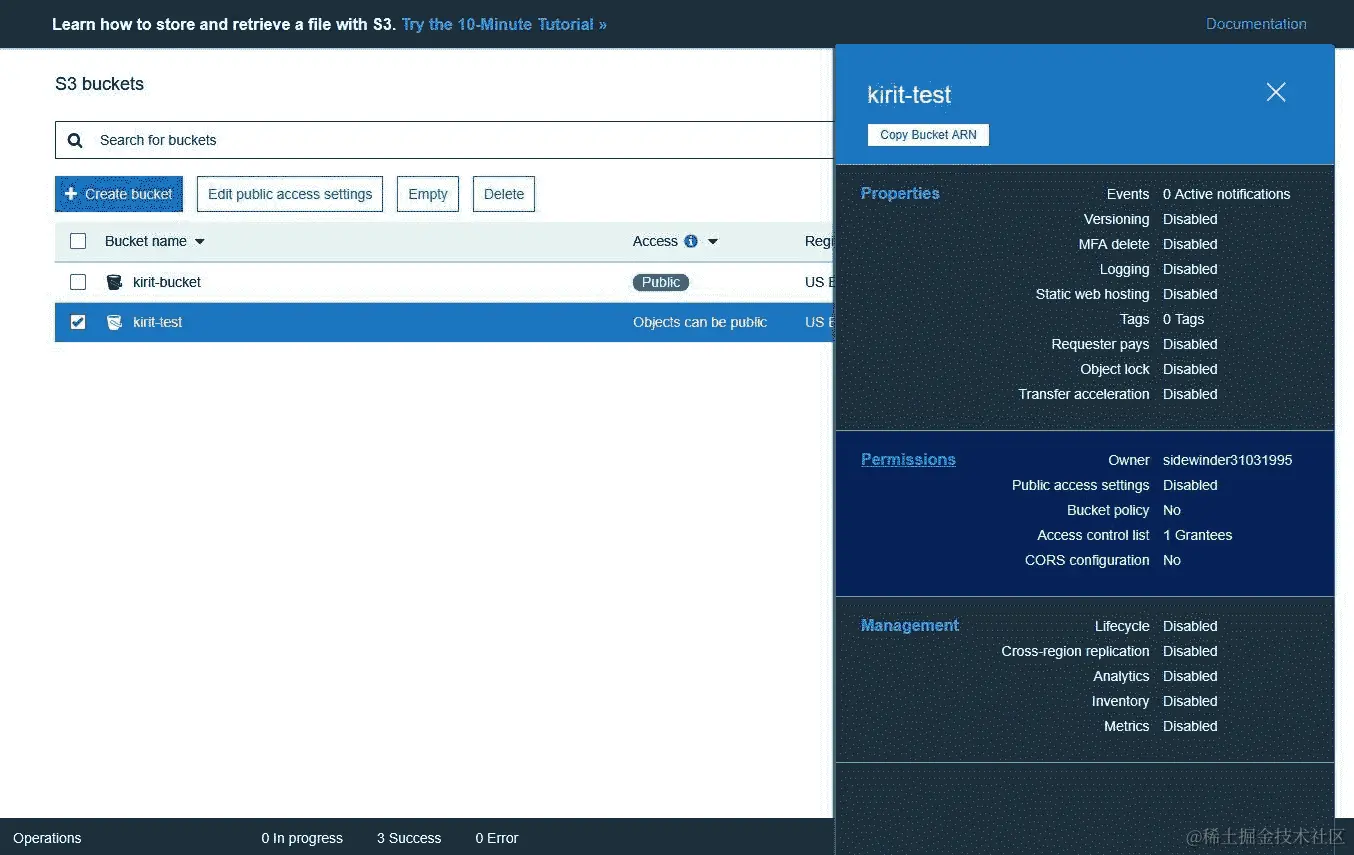Click Analytics label
1354x855 pixels.
click(1121, 676)
